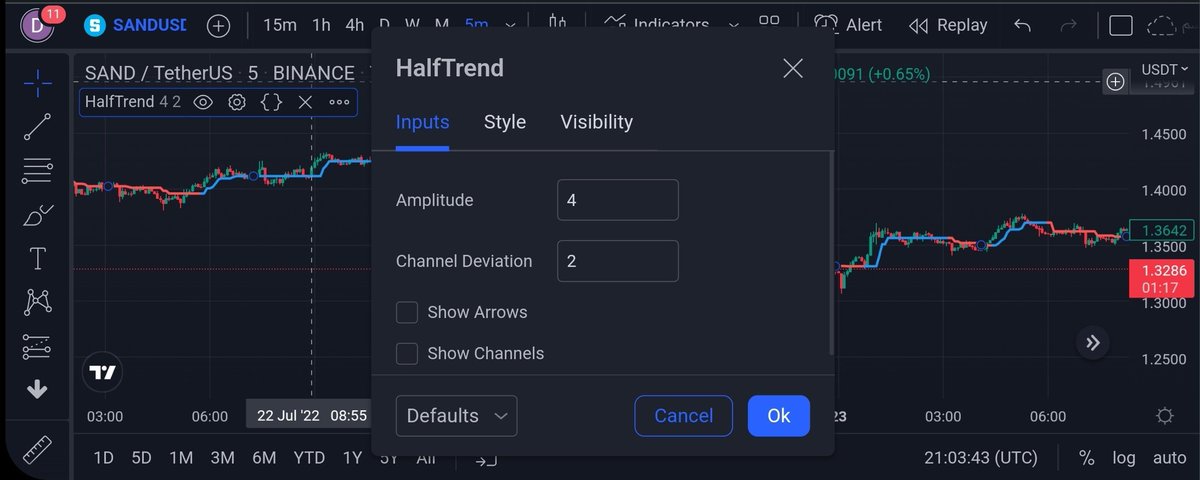1200x480 pixels.
Task: Close the HalfTrend settings dialog
Action: pos(793,68)
